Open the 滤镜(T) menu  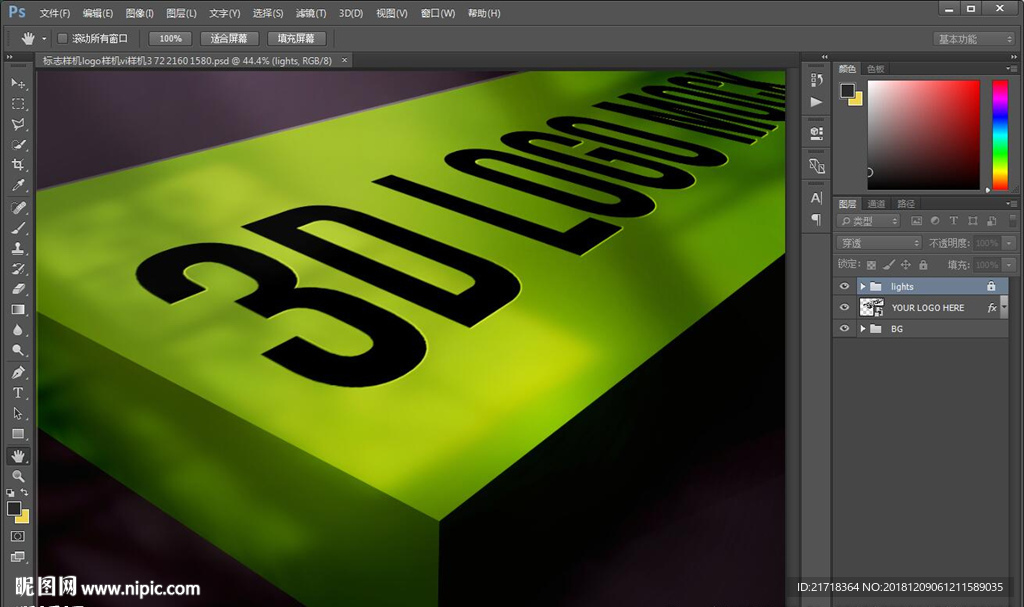[x=311, y=13]
